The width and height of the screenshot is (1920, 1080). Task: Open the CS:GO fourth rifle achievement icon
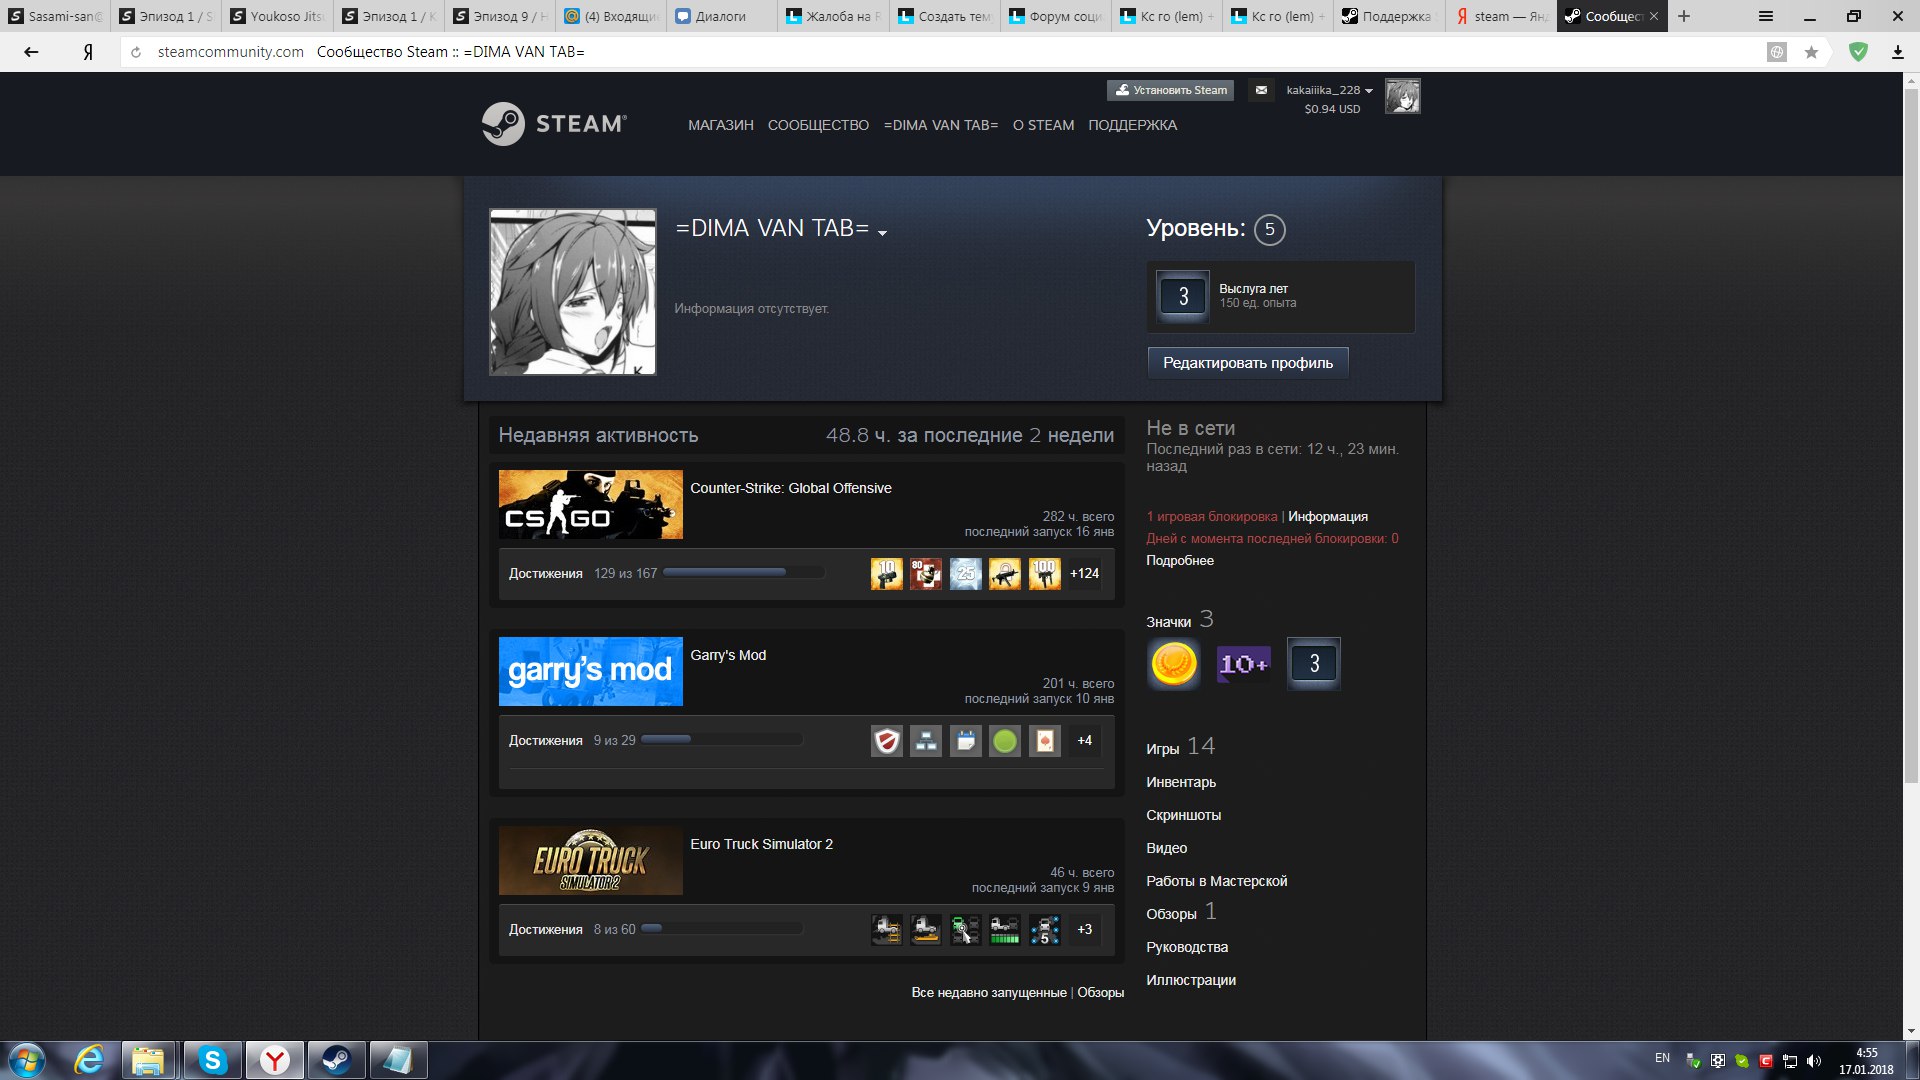(1005, 573)
